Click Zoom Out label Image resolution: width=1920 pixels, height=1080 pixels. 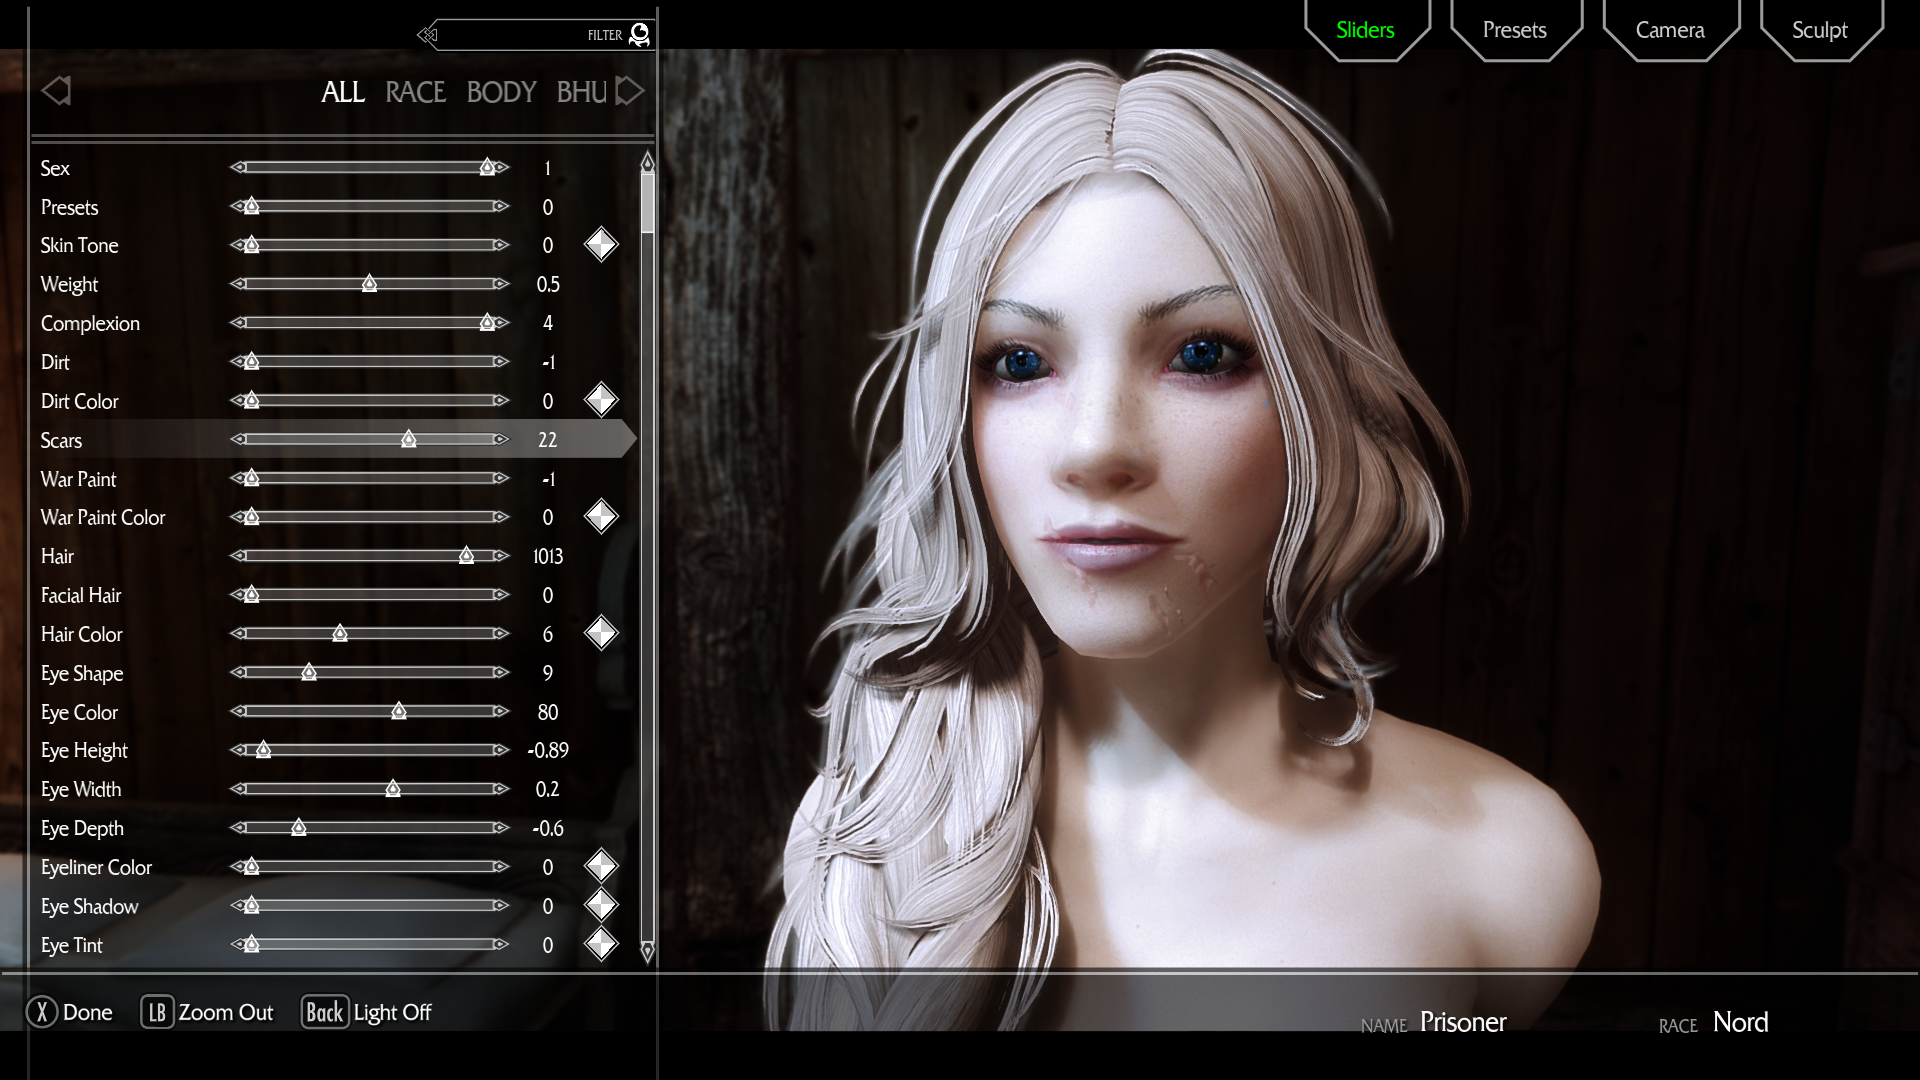pos(226,1012)
